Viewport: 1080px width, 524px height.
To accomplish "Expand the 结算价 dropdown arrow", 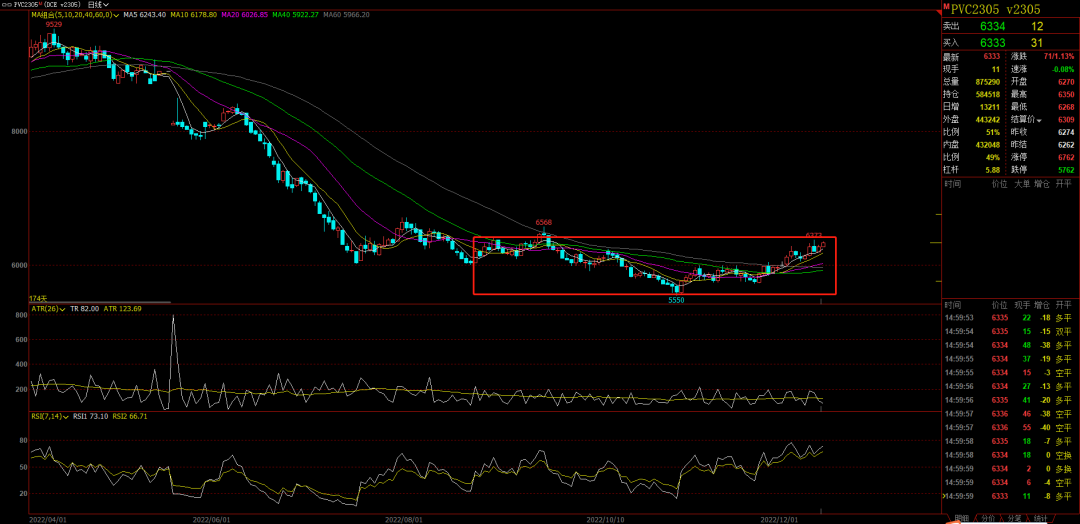I will tap(1039, 120).
